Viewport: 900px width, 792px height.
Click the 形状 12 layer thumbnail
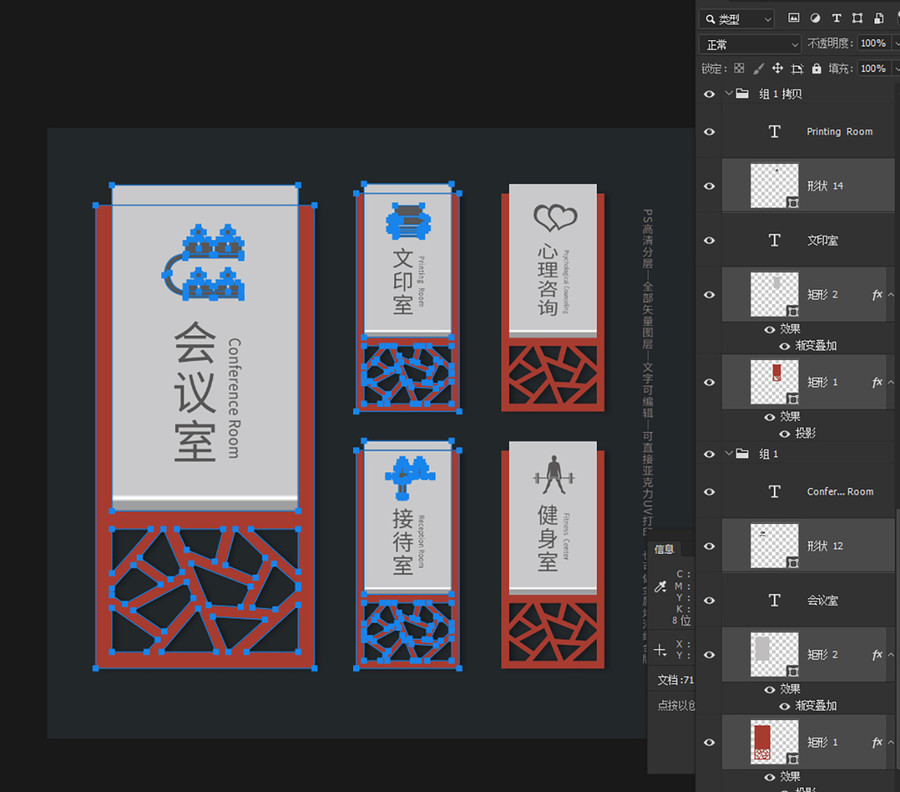(774, 546)
